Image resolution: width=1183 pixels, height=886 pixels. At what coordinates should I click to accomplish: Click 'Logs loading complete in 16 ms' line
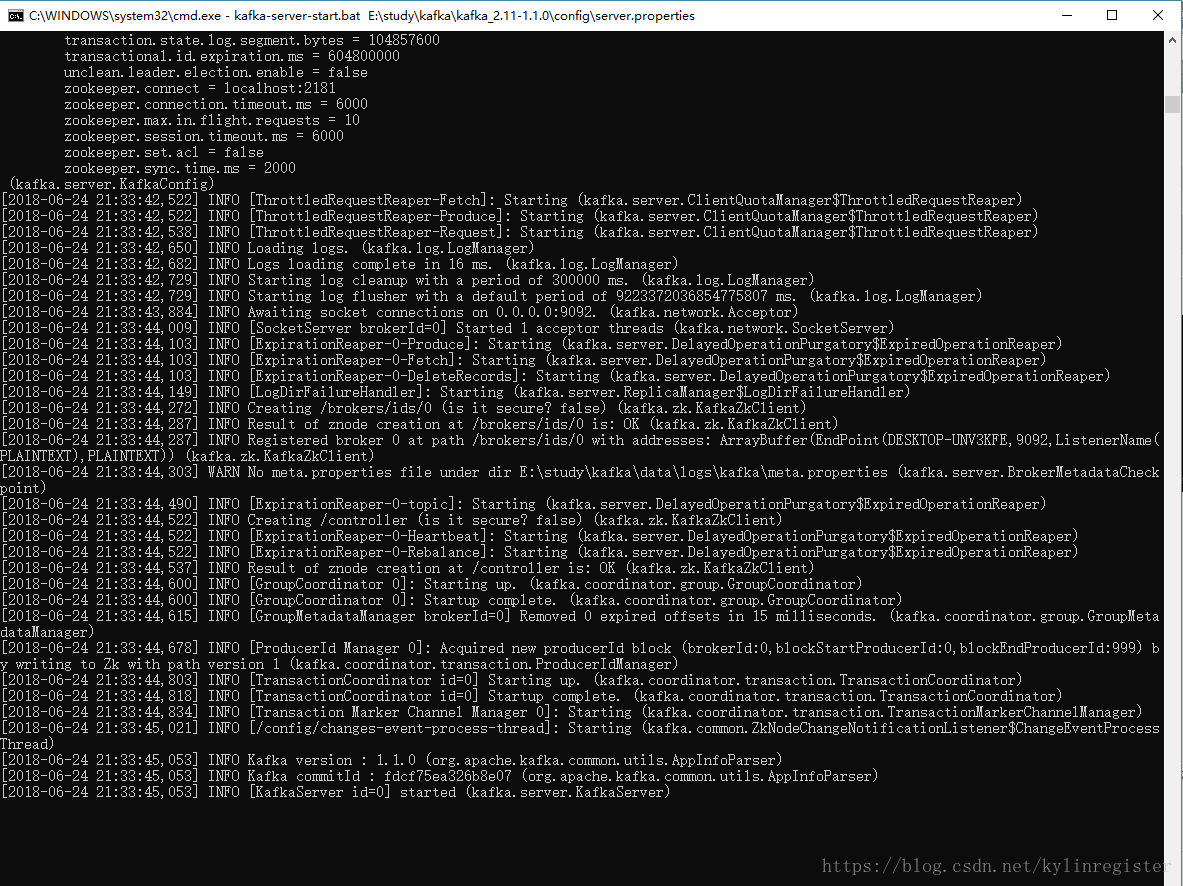[340, 264]
